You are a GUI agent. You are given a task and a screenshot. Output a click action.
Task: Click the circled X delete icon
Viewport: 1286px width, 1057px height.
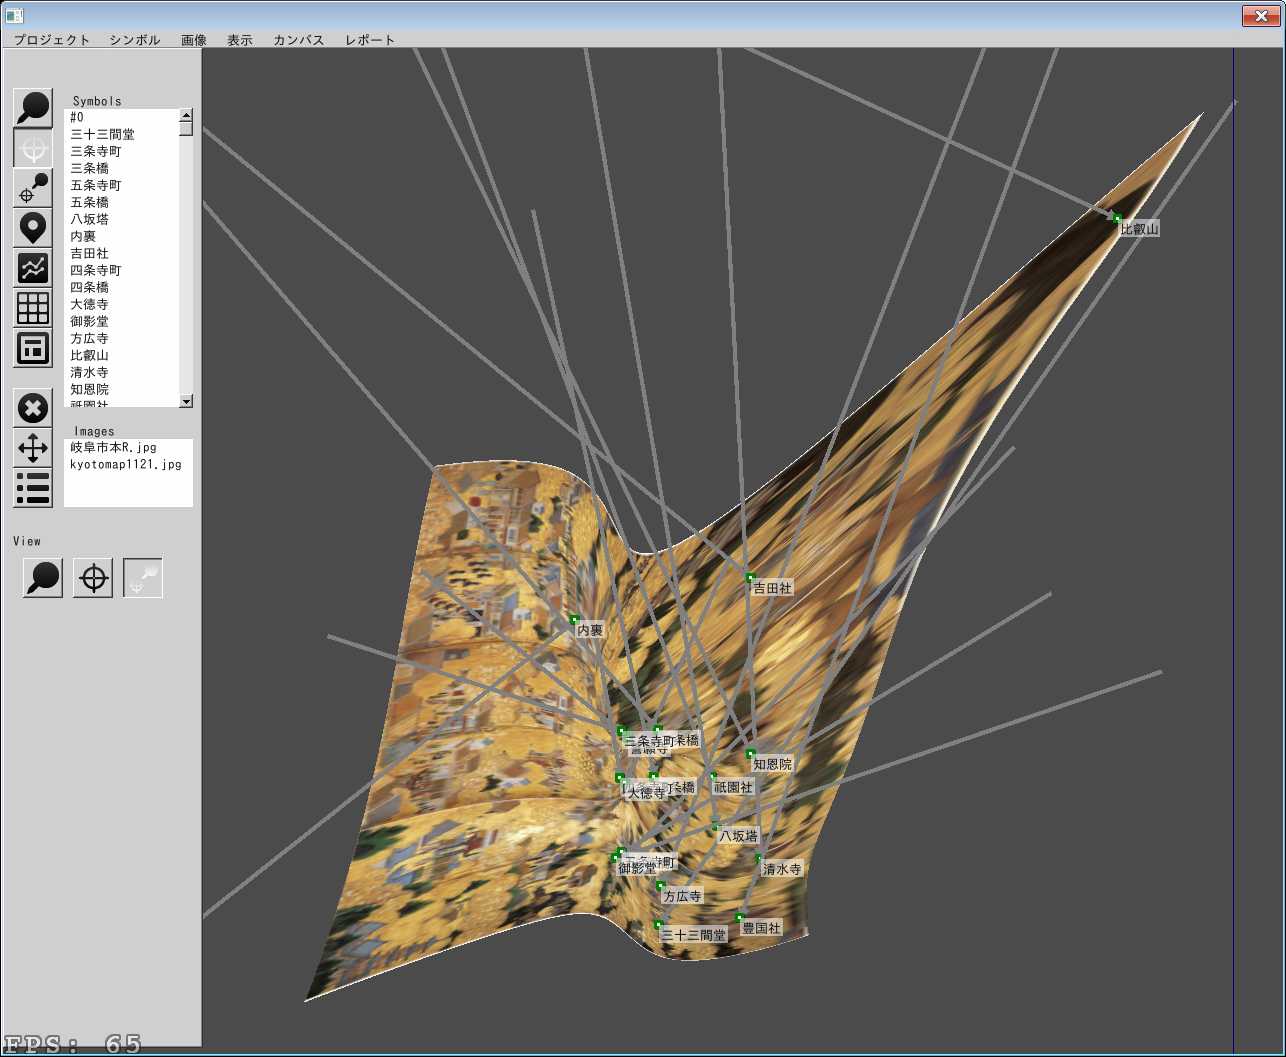pyautogui.click(x=33, y=408)
